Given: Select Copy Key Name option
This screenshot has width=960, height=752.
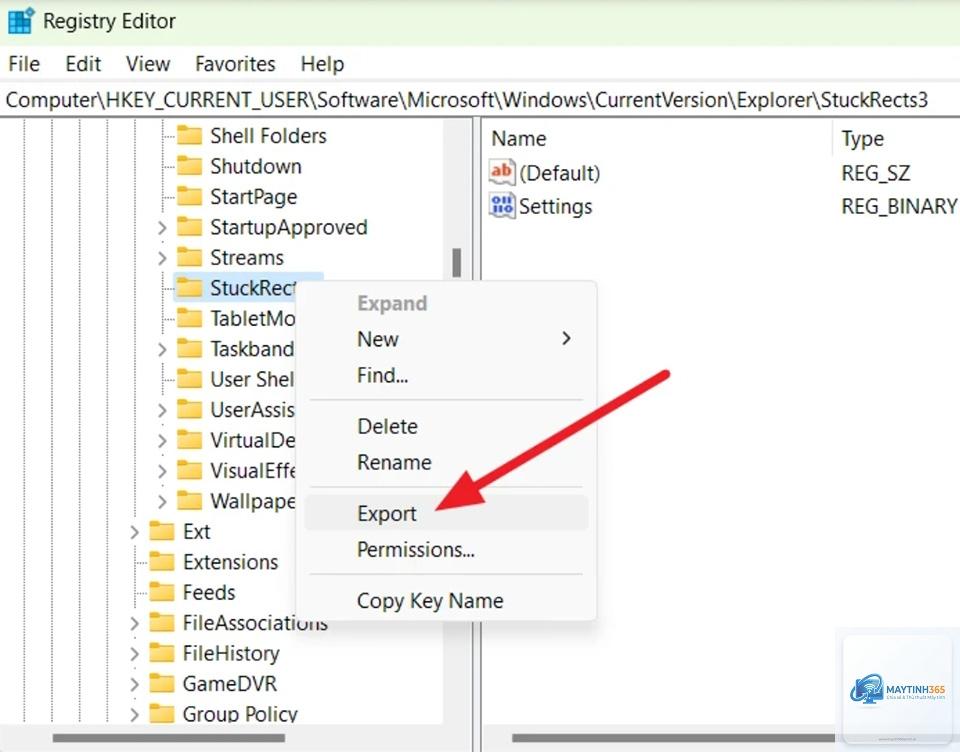Looking at the screenshot, I should click(446, 600).
